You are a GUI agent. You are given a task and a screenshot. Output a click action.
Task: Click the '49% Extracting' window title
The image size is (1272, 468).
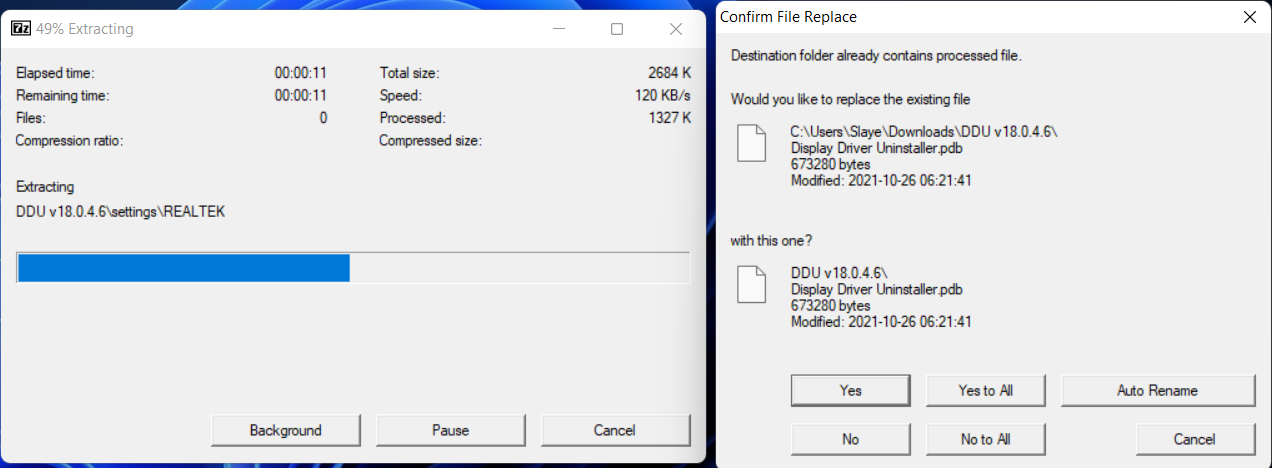pyautogui.click(x=85, y=29)
